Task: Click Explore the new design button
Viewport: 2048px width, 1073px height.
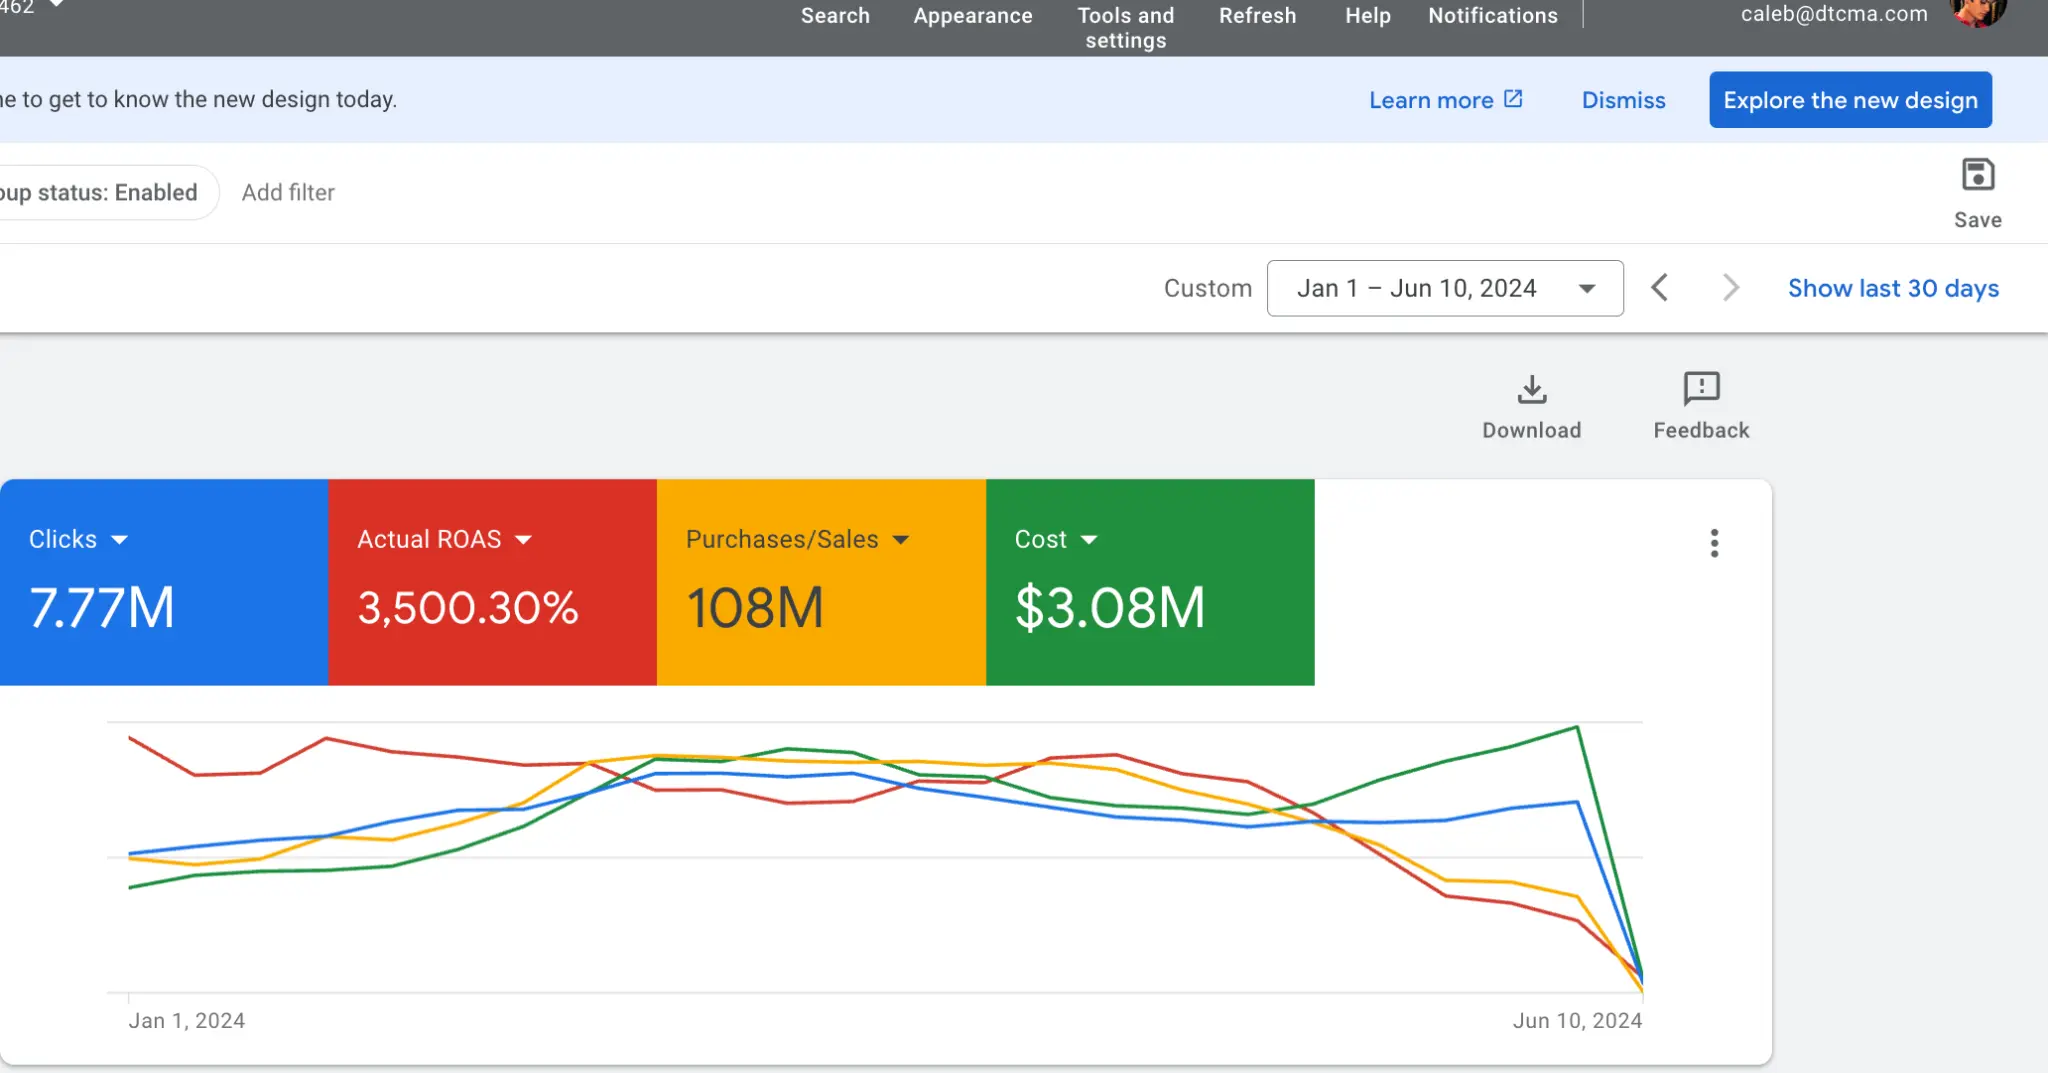Action: pyautogui.click(x=1850, y=99)
